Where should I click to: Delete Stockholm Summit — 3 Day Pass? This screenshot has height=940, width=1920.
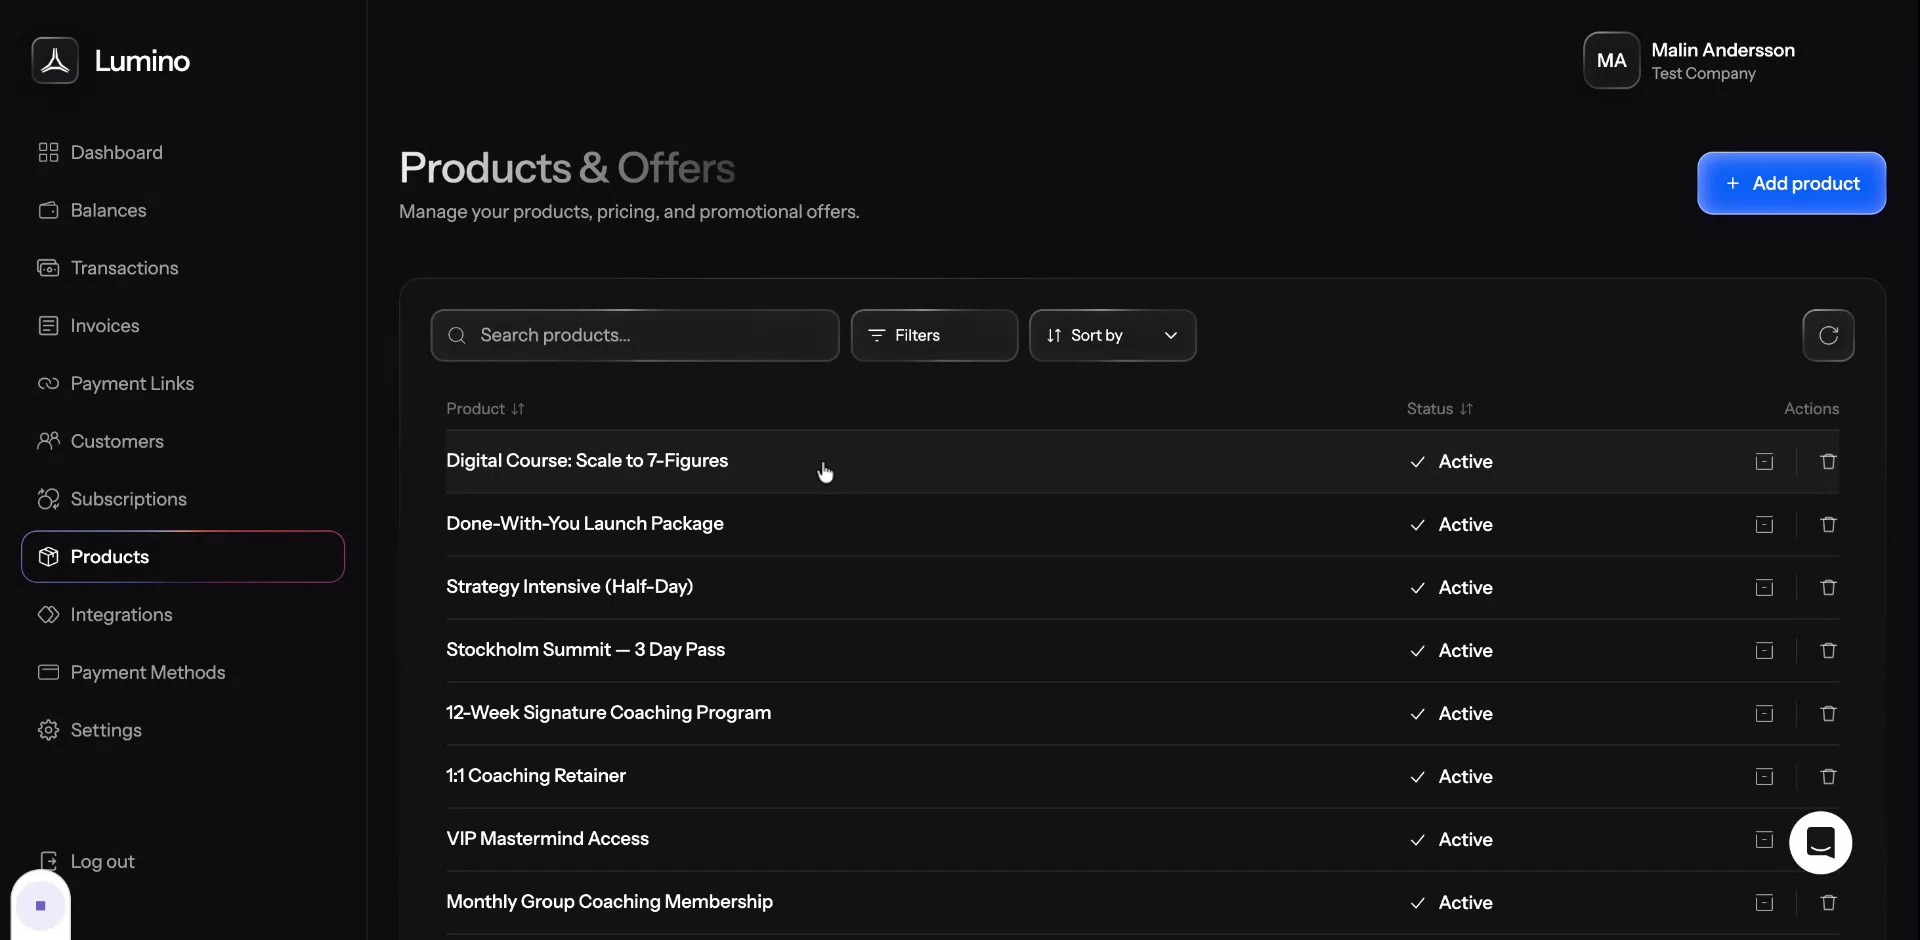point(1828,650)
